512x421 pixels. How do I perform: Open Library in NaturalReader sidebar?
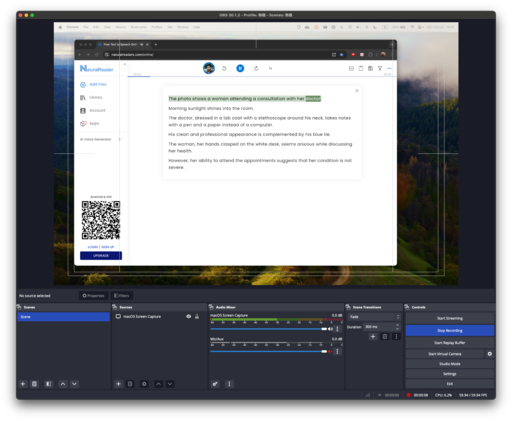(91, 97)
